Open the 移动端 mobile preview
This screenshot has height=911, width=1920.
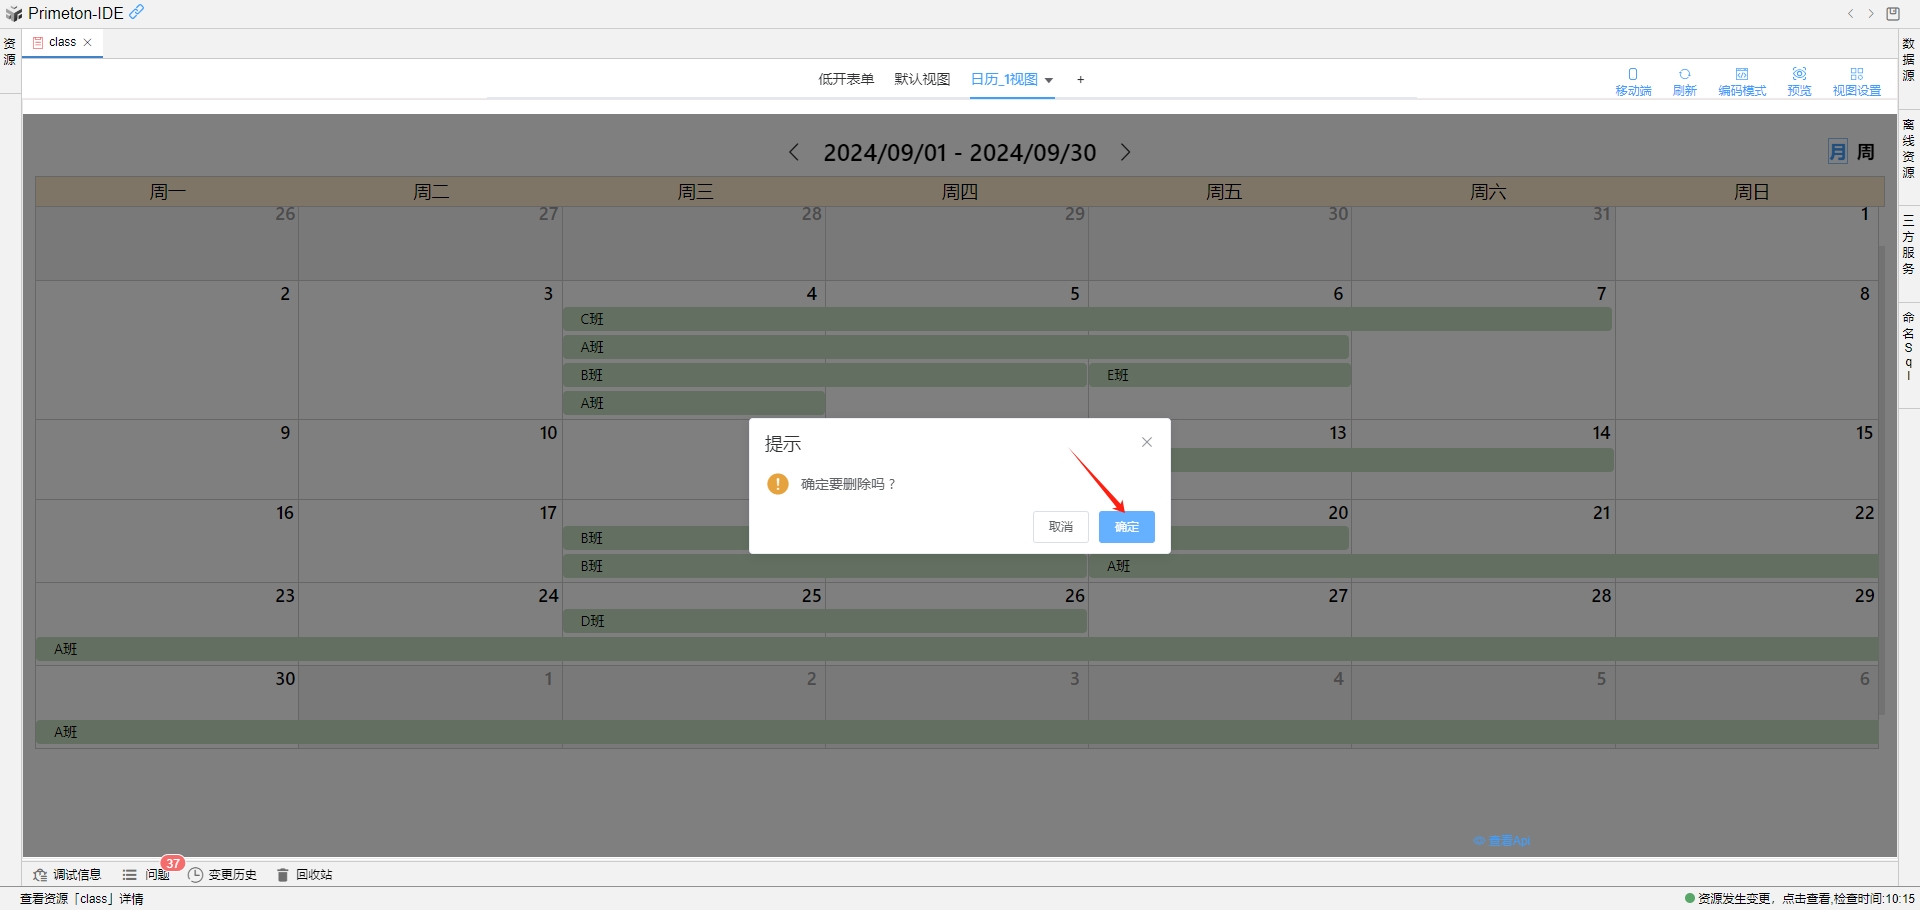[1633, 80]
